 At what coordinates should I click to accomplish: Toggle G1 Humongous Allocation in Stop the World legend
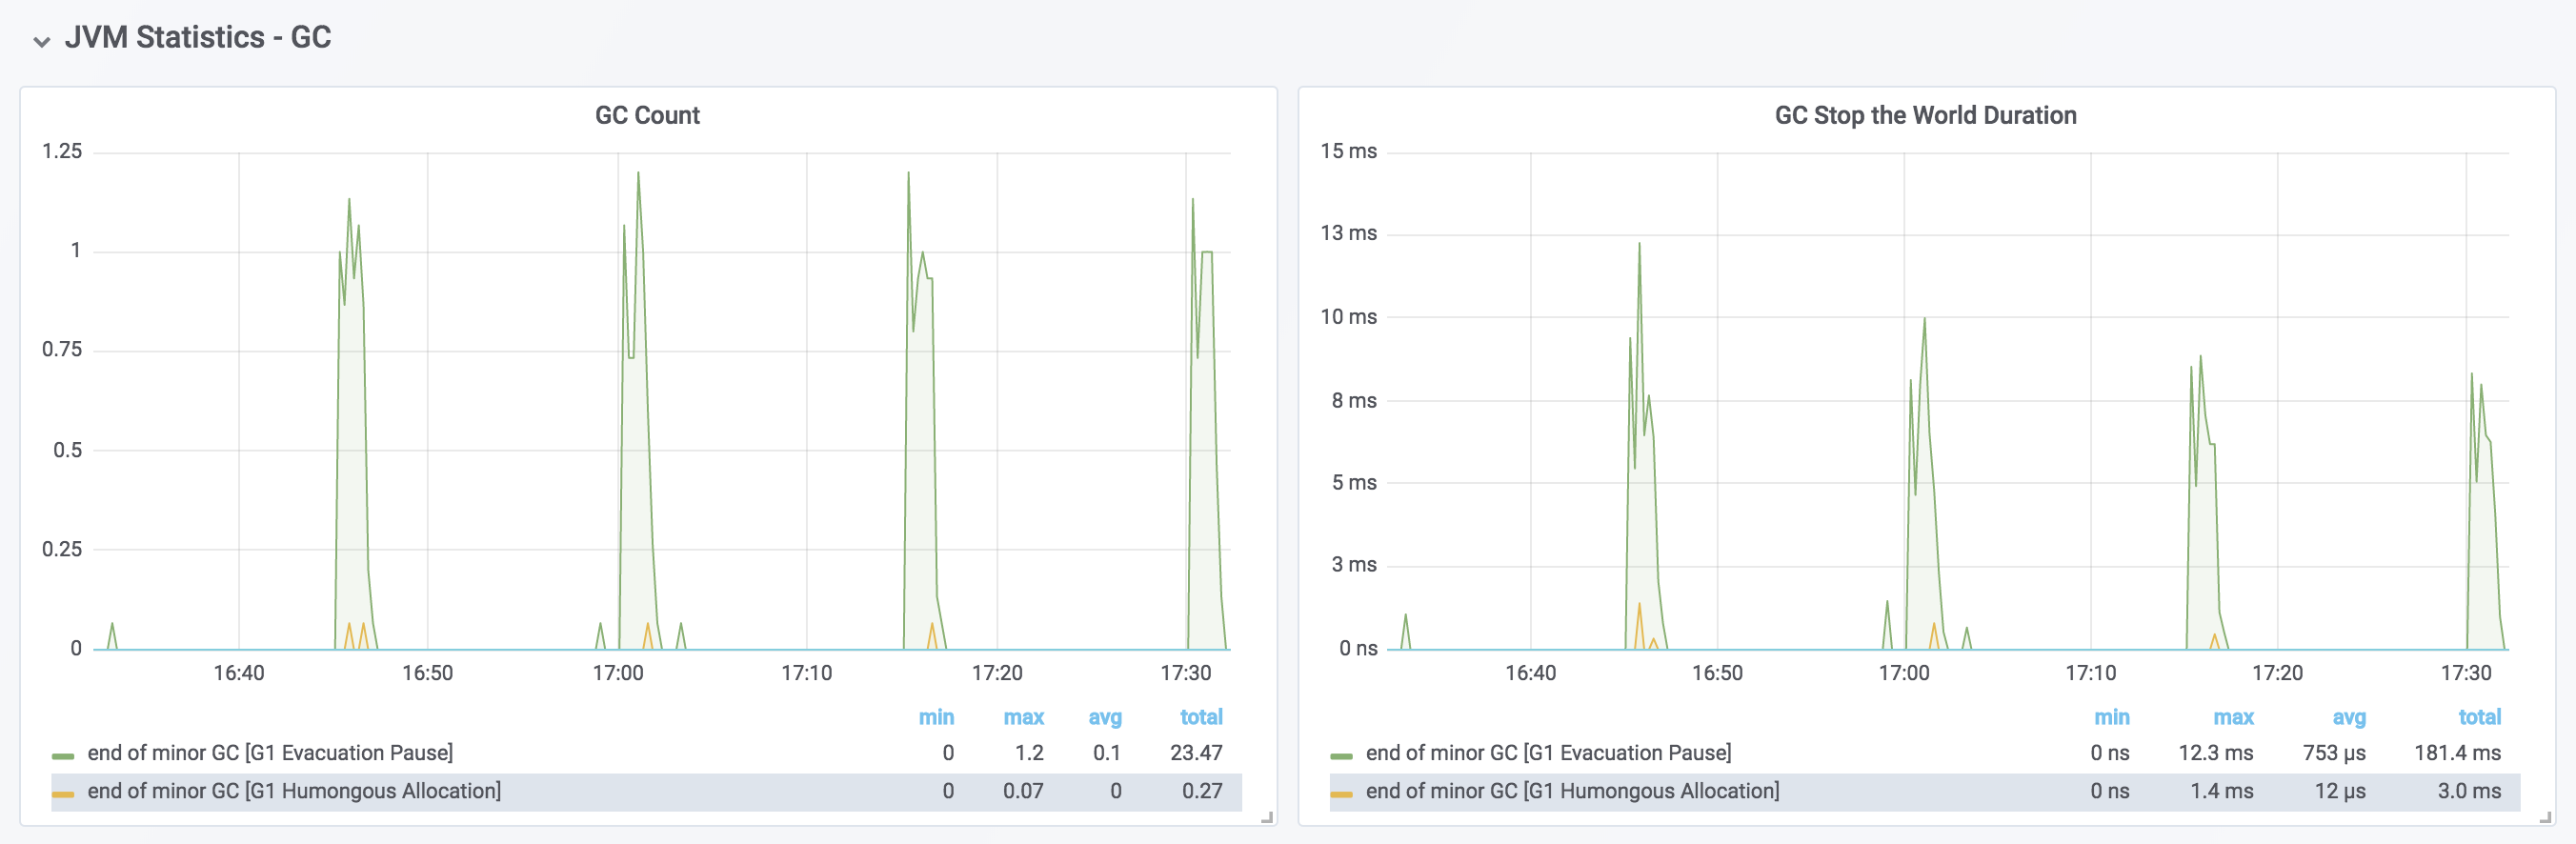[x=1572, y=791]
